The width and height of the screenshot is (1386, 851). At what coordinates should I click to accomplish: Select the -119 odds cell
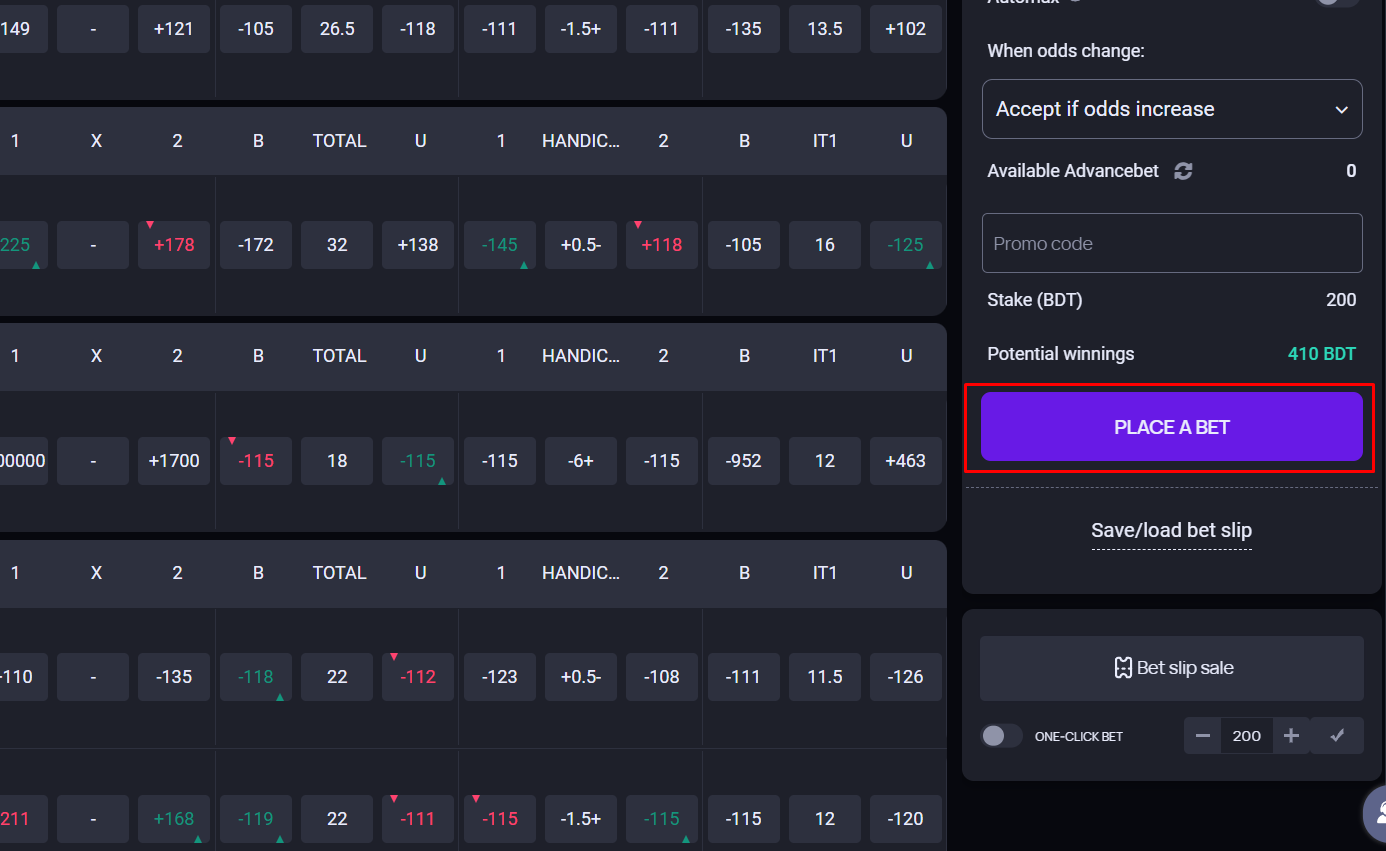click(256, 819)
